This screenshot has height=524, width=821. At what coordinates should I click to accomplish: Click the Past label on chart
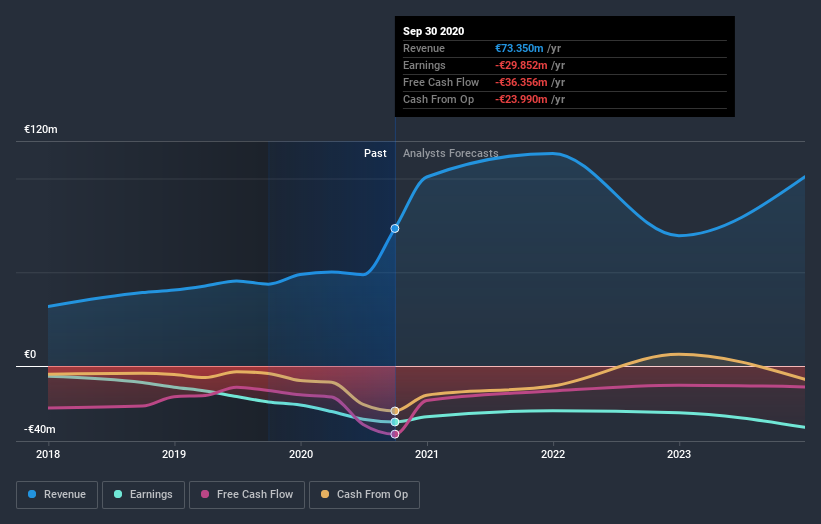(375, 153)
